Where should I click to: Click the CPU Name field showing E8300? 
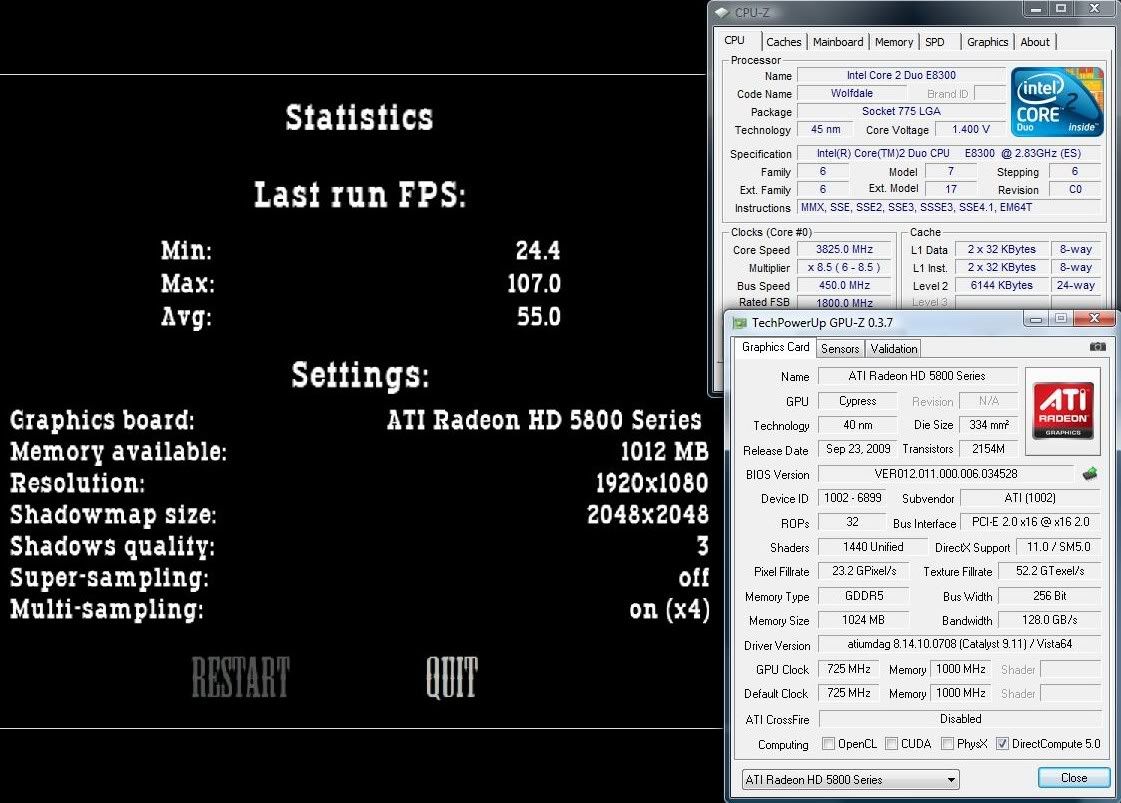[901, 75]
